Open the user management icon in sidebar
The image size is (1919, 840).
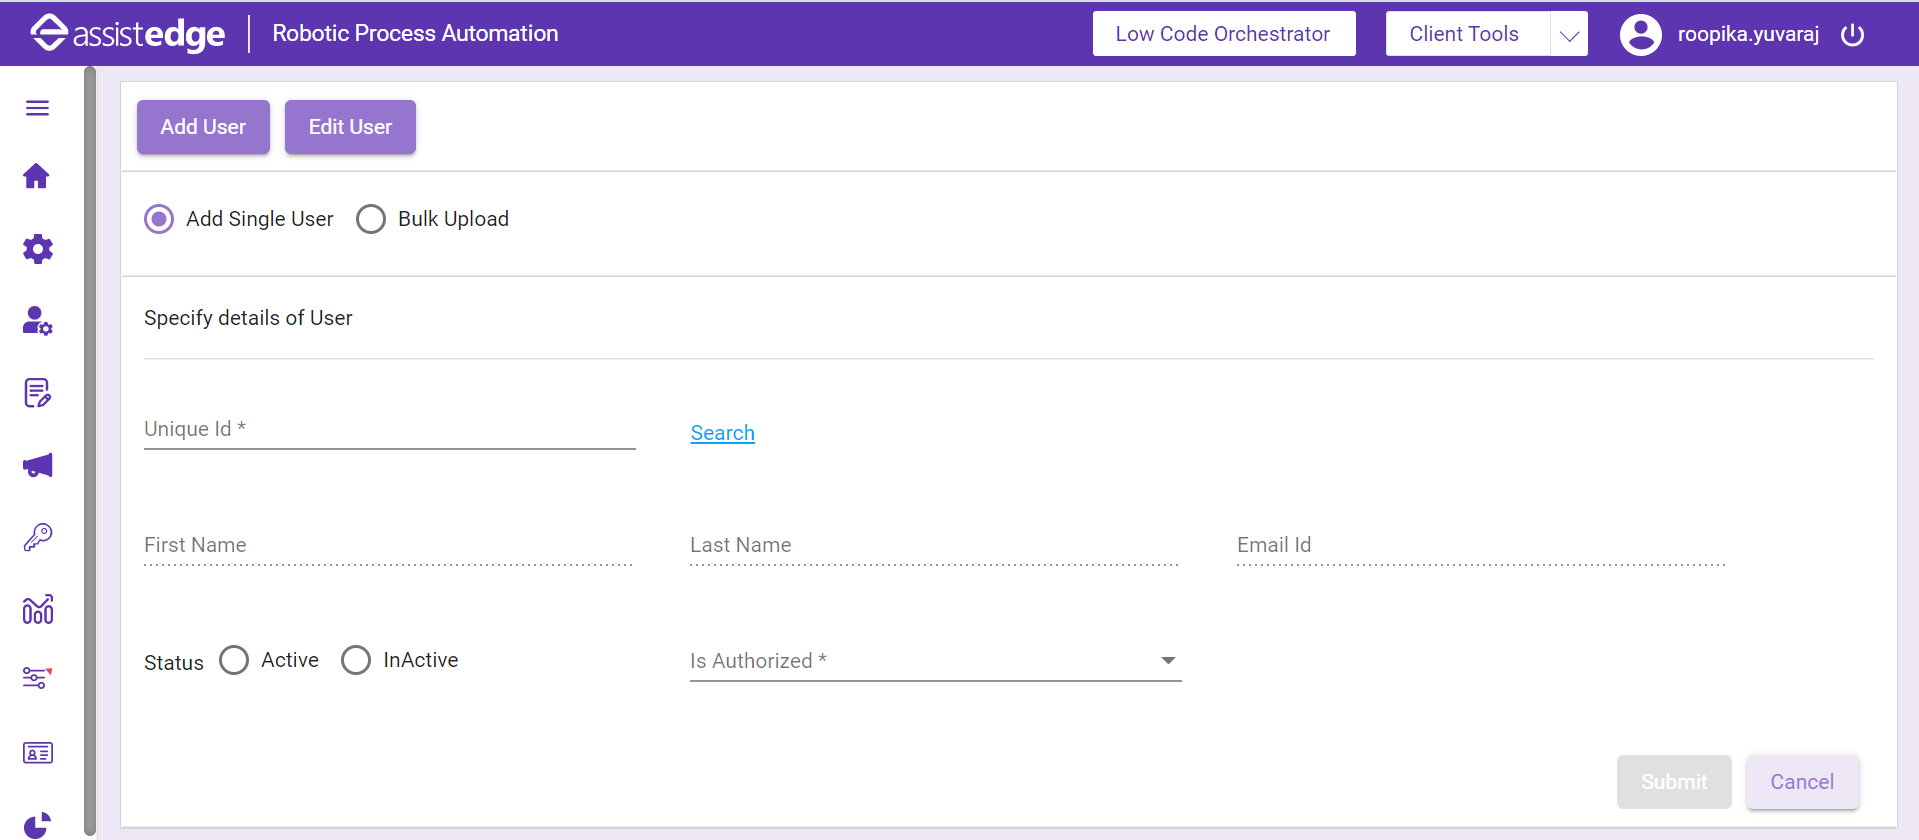[x=37, y=321]
